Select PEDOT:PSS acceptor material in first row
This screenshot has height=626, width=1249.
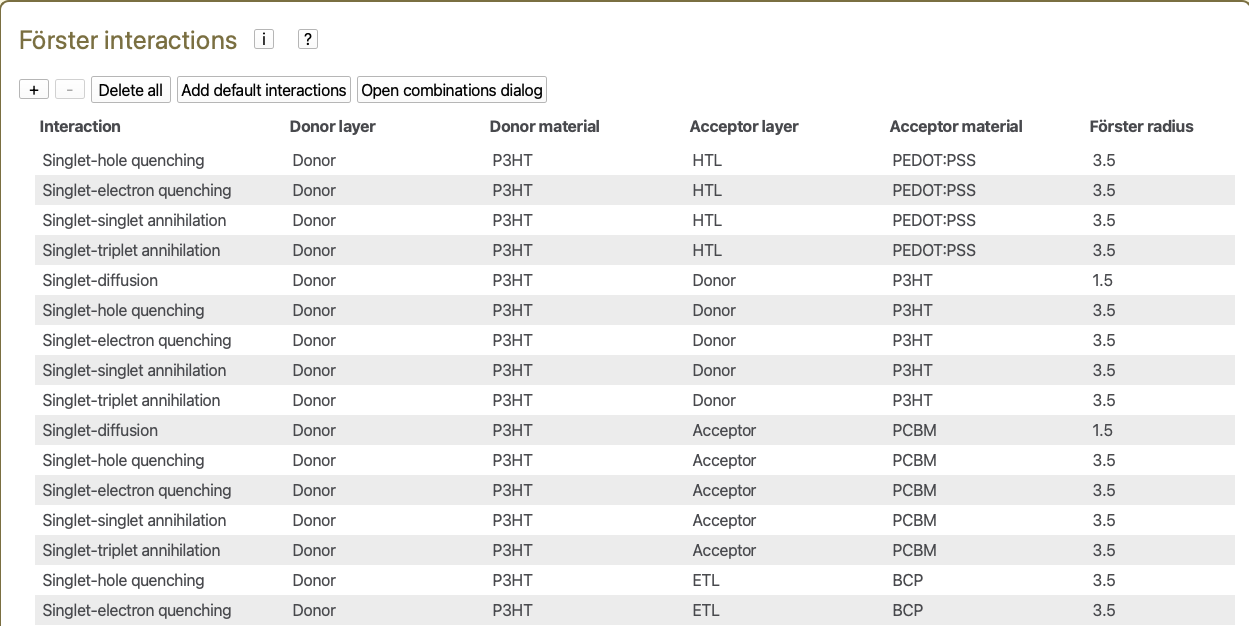tap(933, 160)
